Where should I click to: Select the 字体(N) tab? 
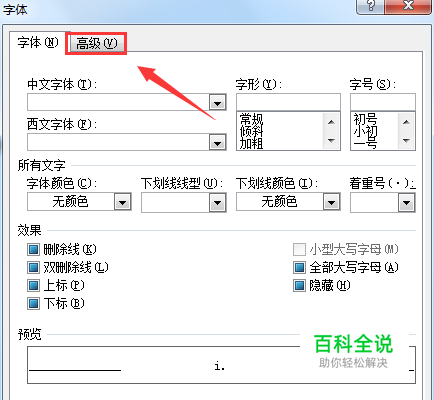(38, 42)
